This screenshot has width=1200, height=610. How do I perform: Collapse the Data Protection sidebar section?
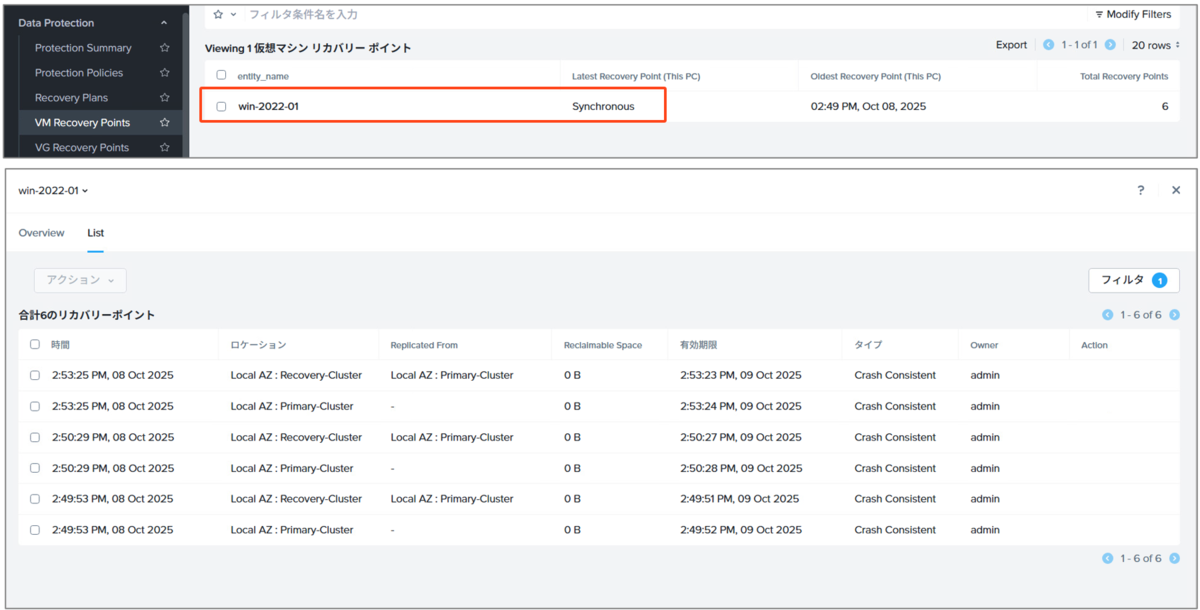(x=164, y=22)
